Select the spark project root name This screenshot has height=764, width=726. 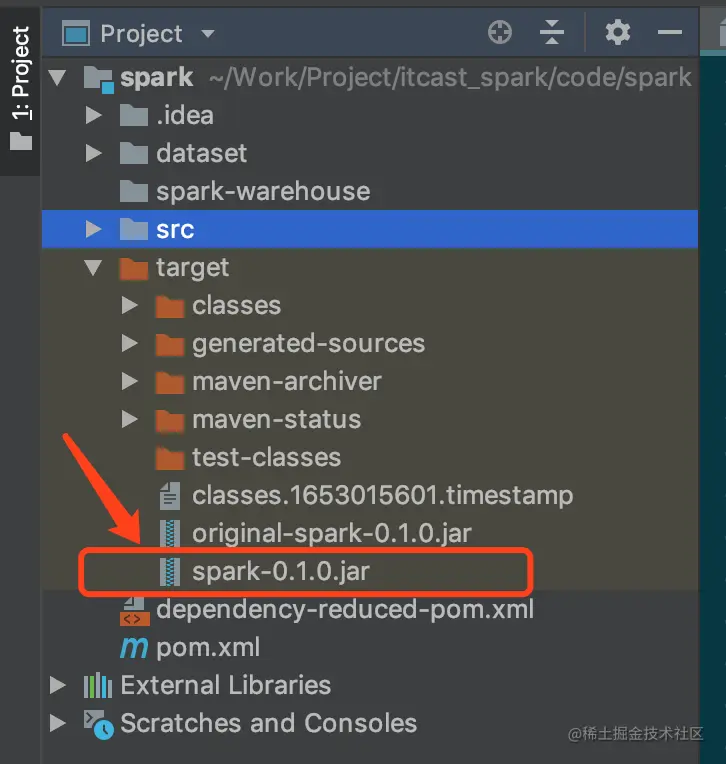tap(156, 78)
